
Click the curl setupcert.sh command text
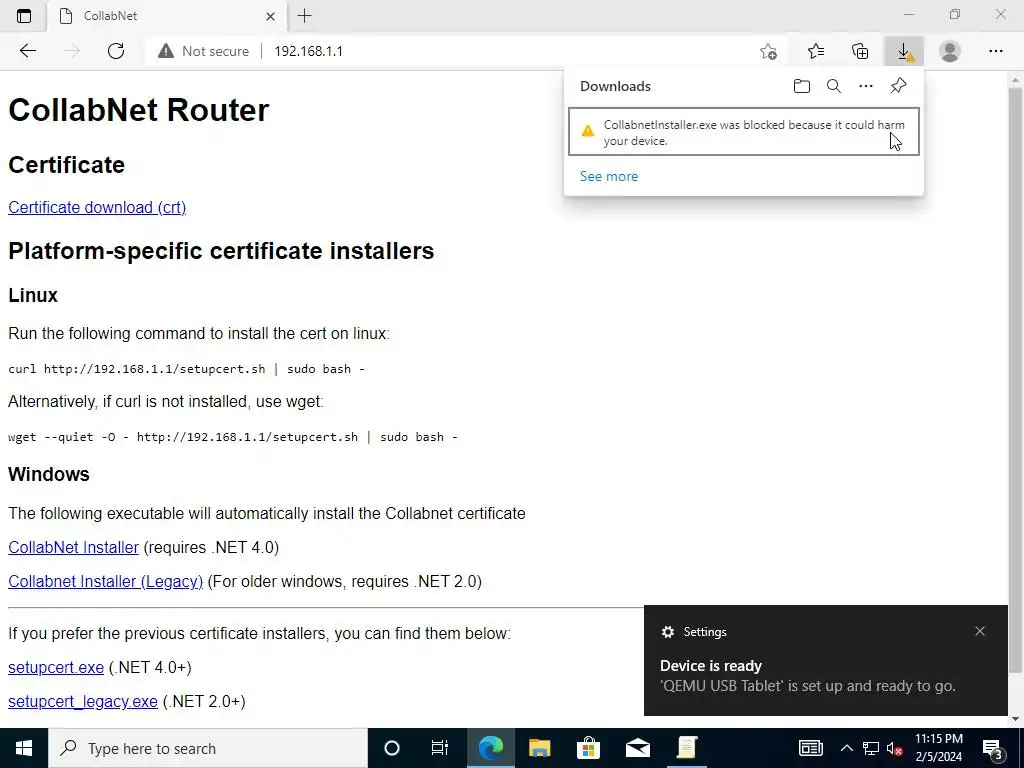[186, 369]
